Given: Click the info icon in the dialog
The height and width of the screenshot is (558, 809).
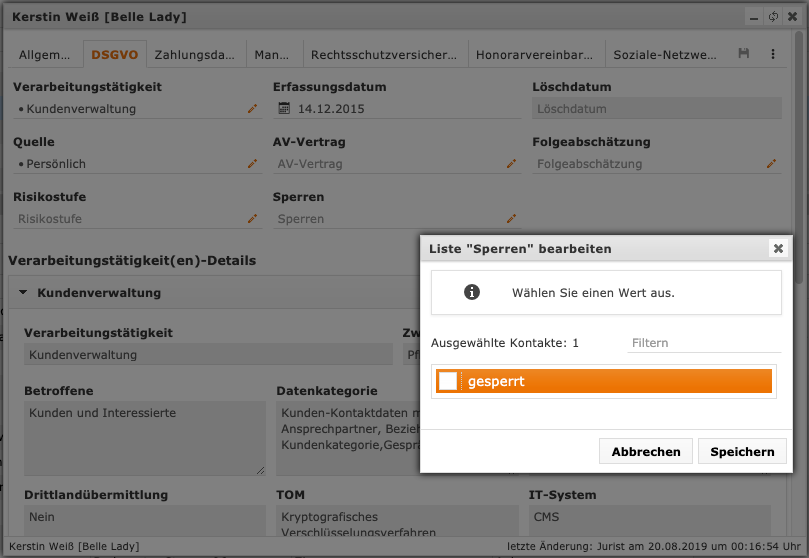Looking at the screenshot, I should pyautogui.click(x=472, y=292).
